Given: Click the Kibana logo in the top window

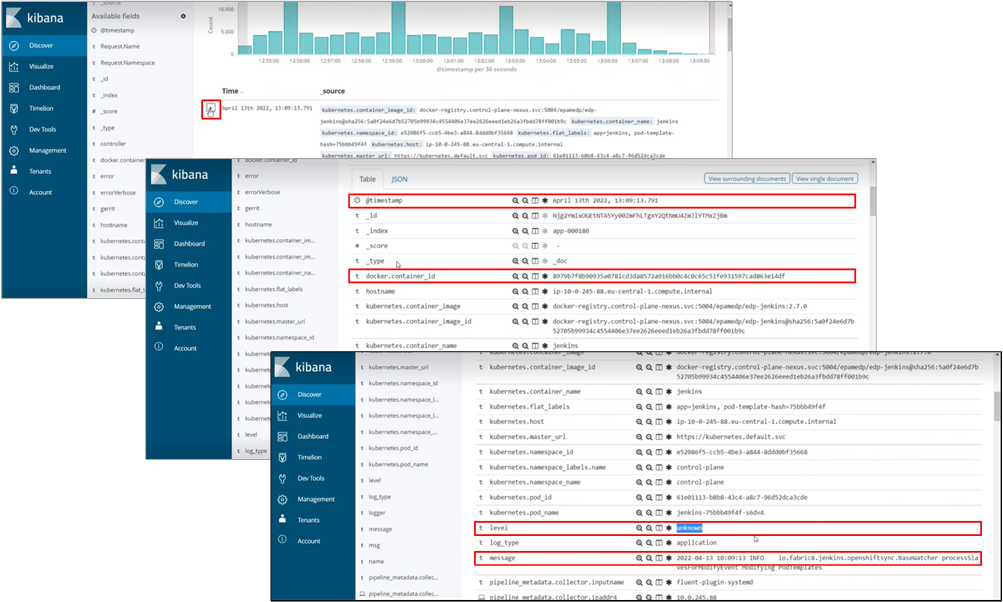Looking at the screenshot, I should (x=36, y=18).
